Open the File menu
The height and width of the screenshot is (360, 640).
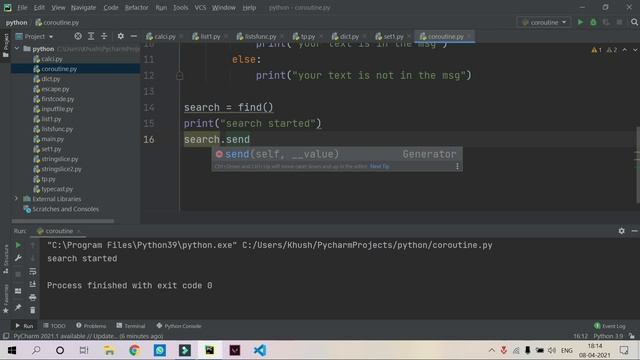pos(22,7)
